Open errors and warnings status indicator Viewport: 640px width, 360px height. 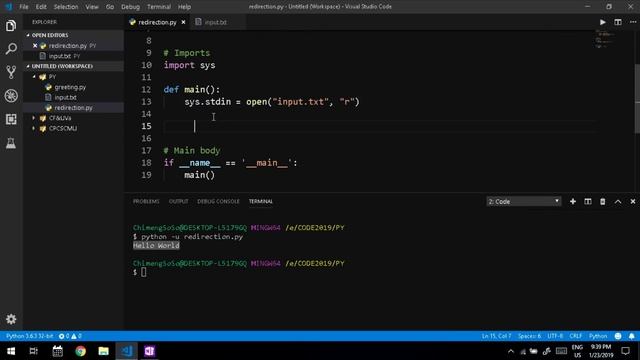[70, 336]
